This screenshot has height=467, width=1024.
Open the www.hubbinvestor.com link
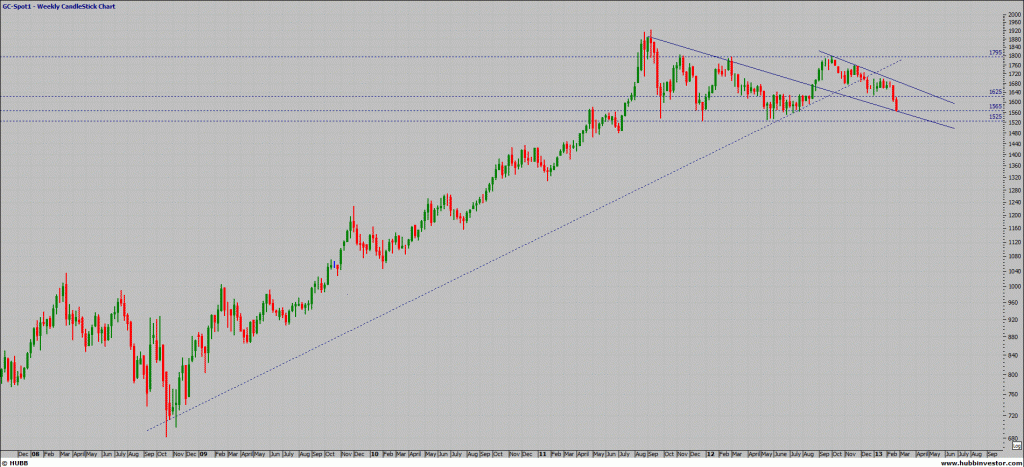980,462
